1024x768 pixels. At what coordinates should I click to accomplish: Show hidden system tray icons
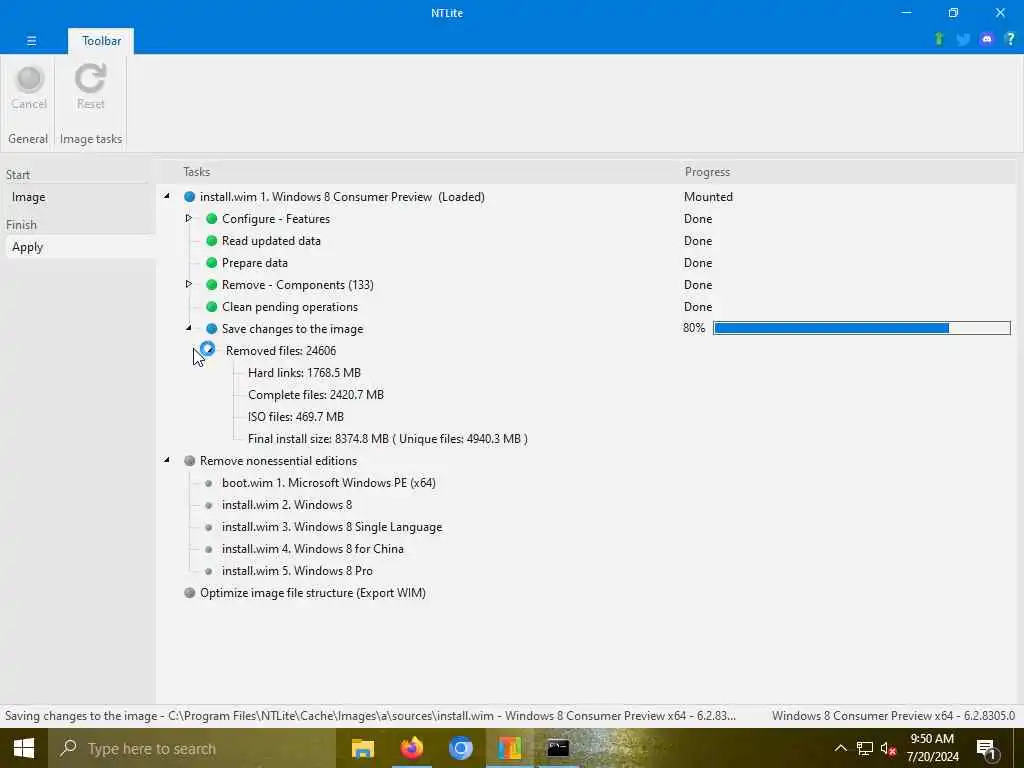point(840,748)
